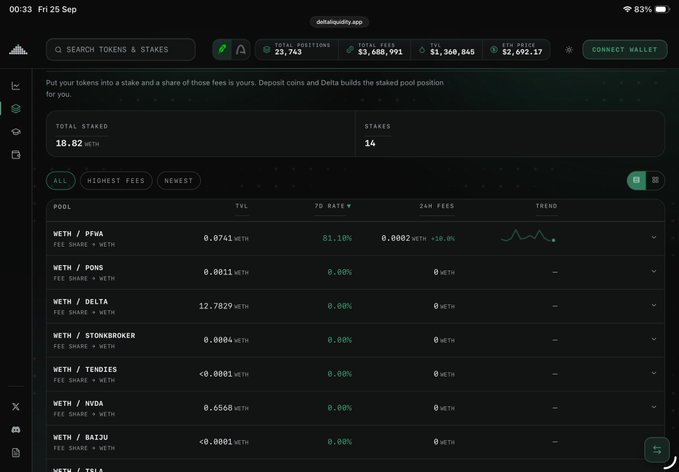
Task: Select the Newest filter tab
Action: click(178, 181)
